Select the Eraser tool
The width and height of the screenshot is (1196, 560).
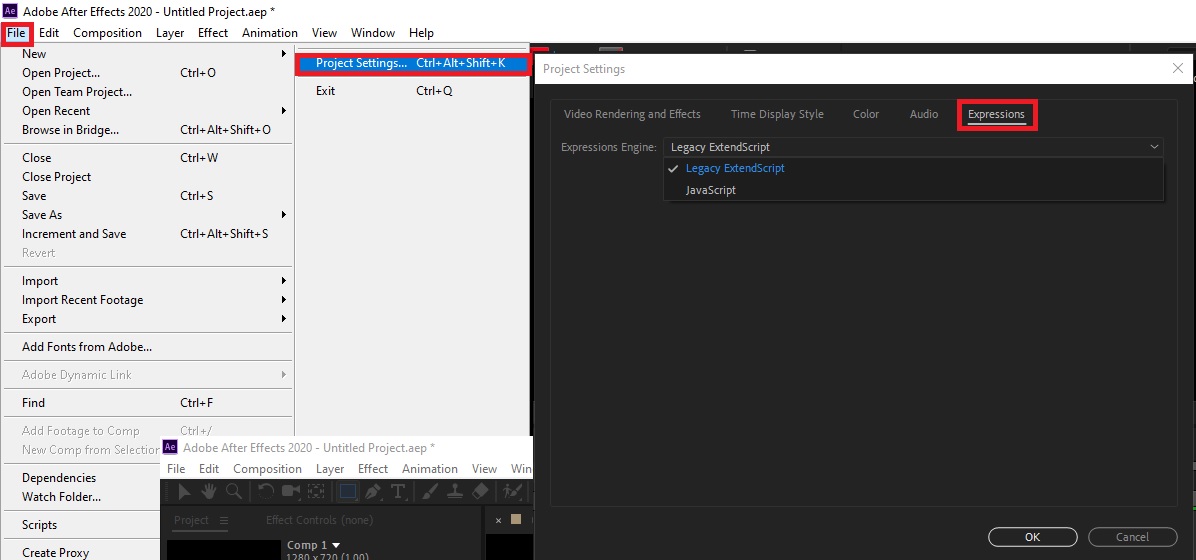pos(479,491)
